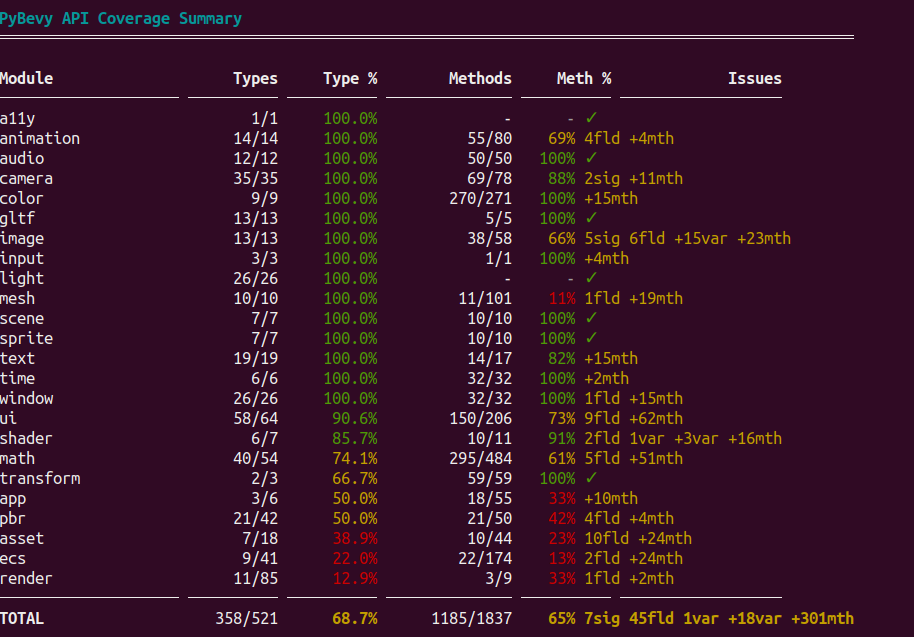Click the mesh module name
This screenshot has width=914, height=637.
(17, 299)
